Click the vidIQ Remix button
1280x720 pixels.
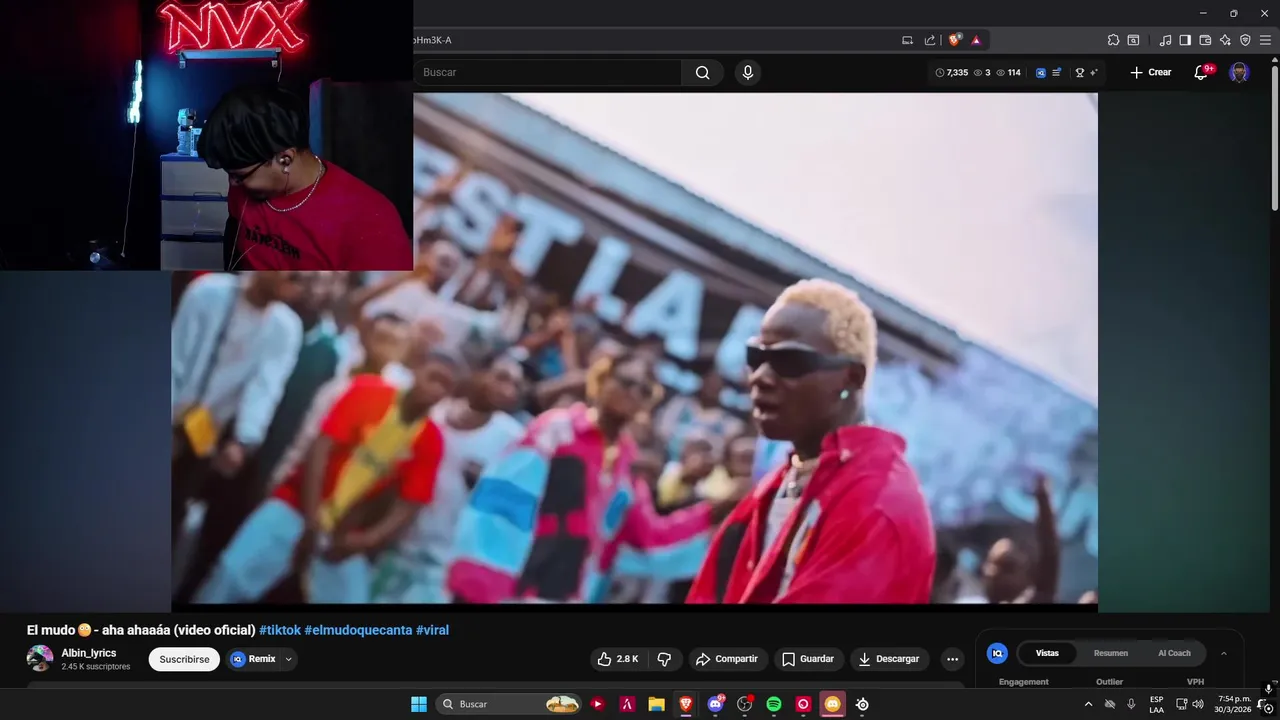254,659
